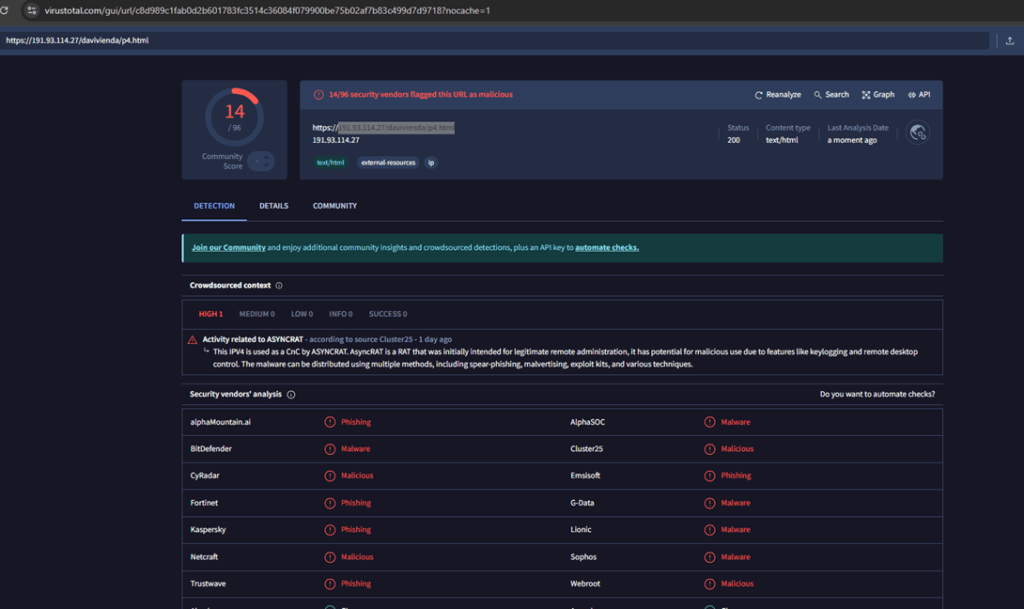Switch to the DETAILS tab
The image size is (1024, 609).
pos(273,206)
